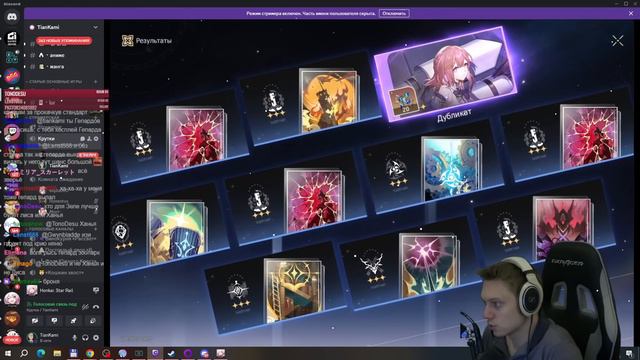Open the purple Twitch-style app in taskbar
This screenshot has width=640, height=360.
tap(155, 353)
